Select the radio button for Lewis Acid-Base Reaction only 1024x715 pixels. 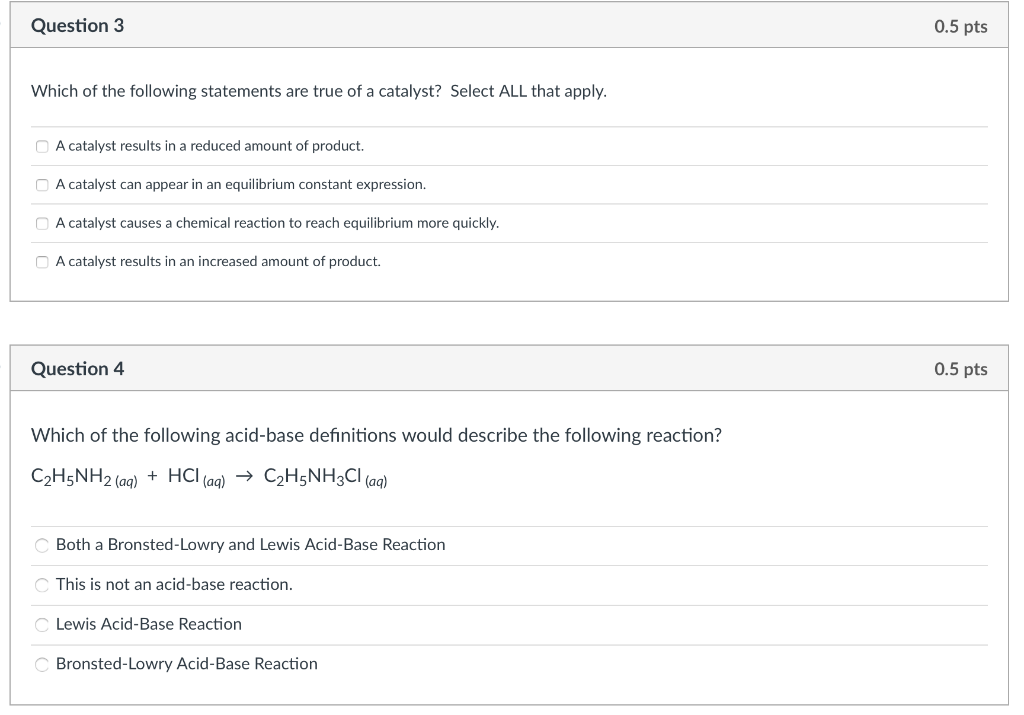(42, 625)
